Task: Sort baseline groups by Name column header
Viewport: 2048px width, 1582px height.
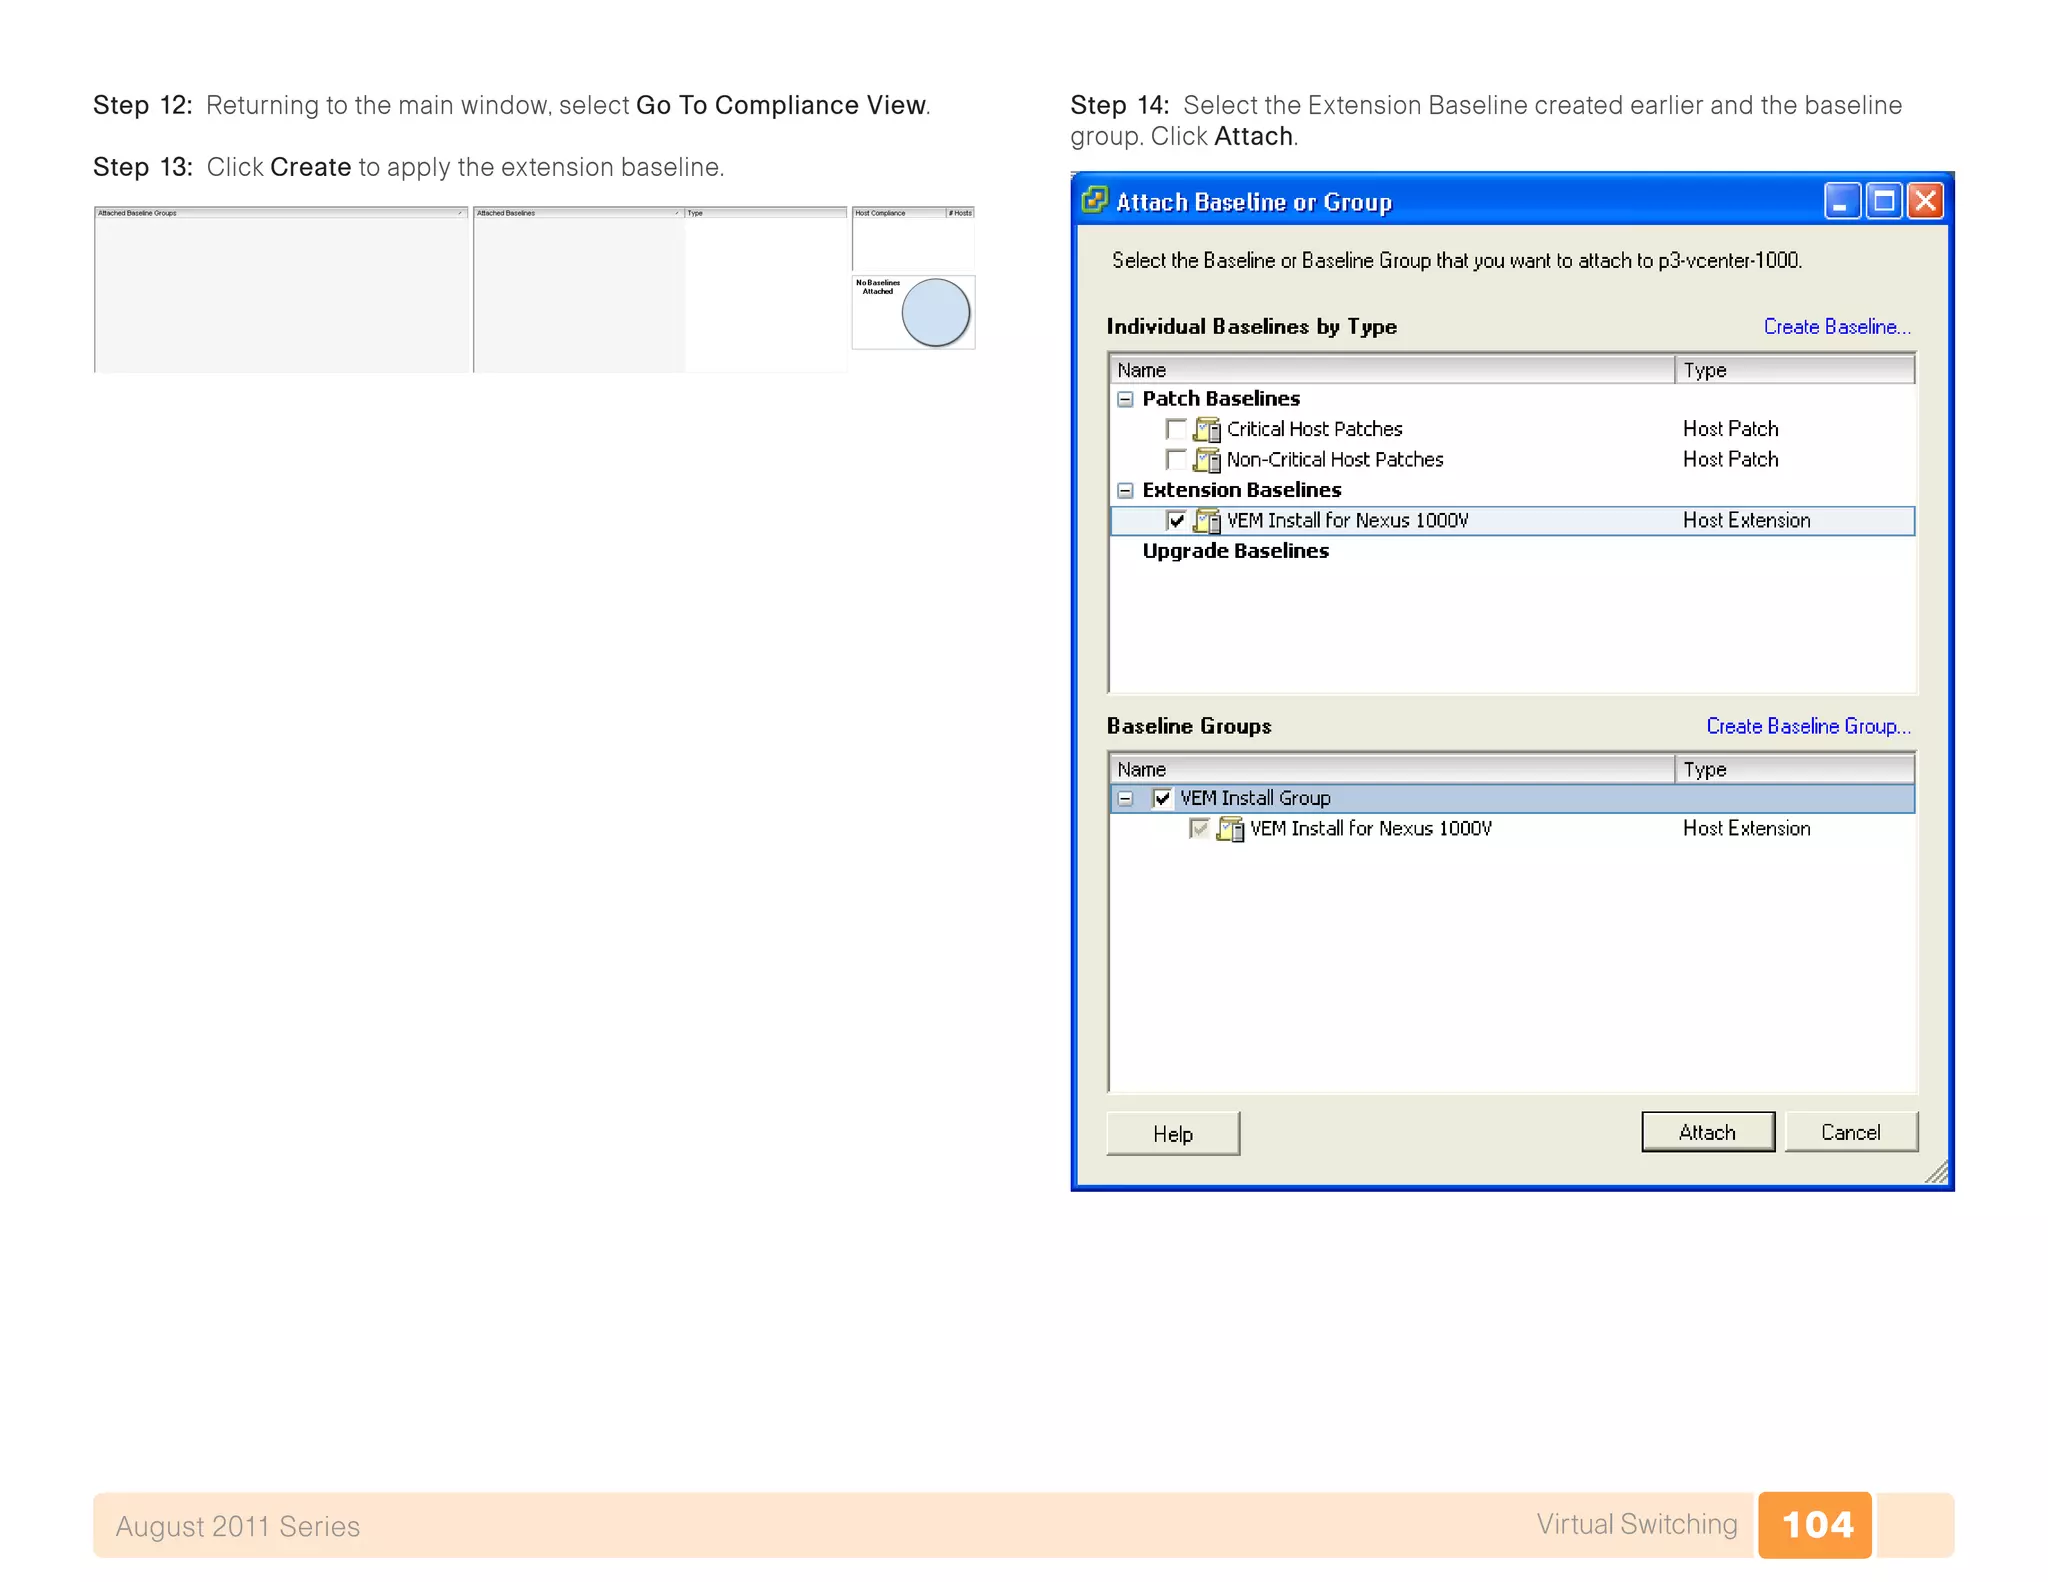Action: 1392,769
